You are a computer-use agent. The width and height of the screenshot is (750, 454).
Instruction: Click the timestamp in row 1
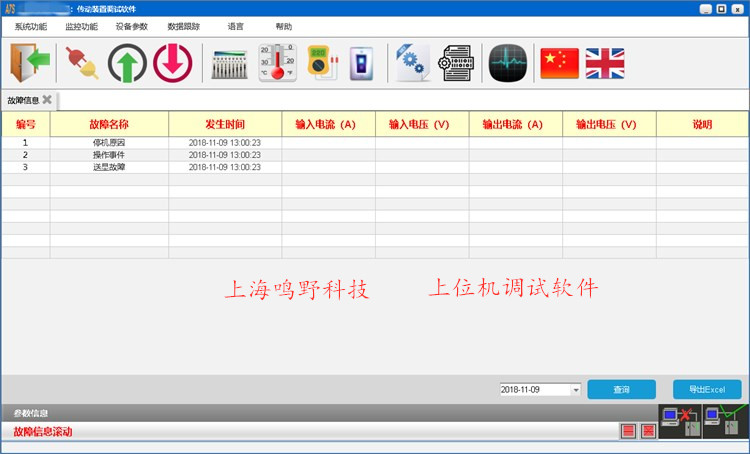(x=225, y=143)
